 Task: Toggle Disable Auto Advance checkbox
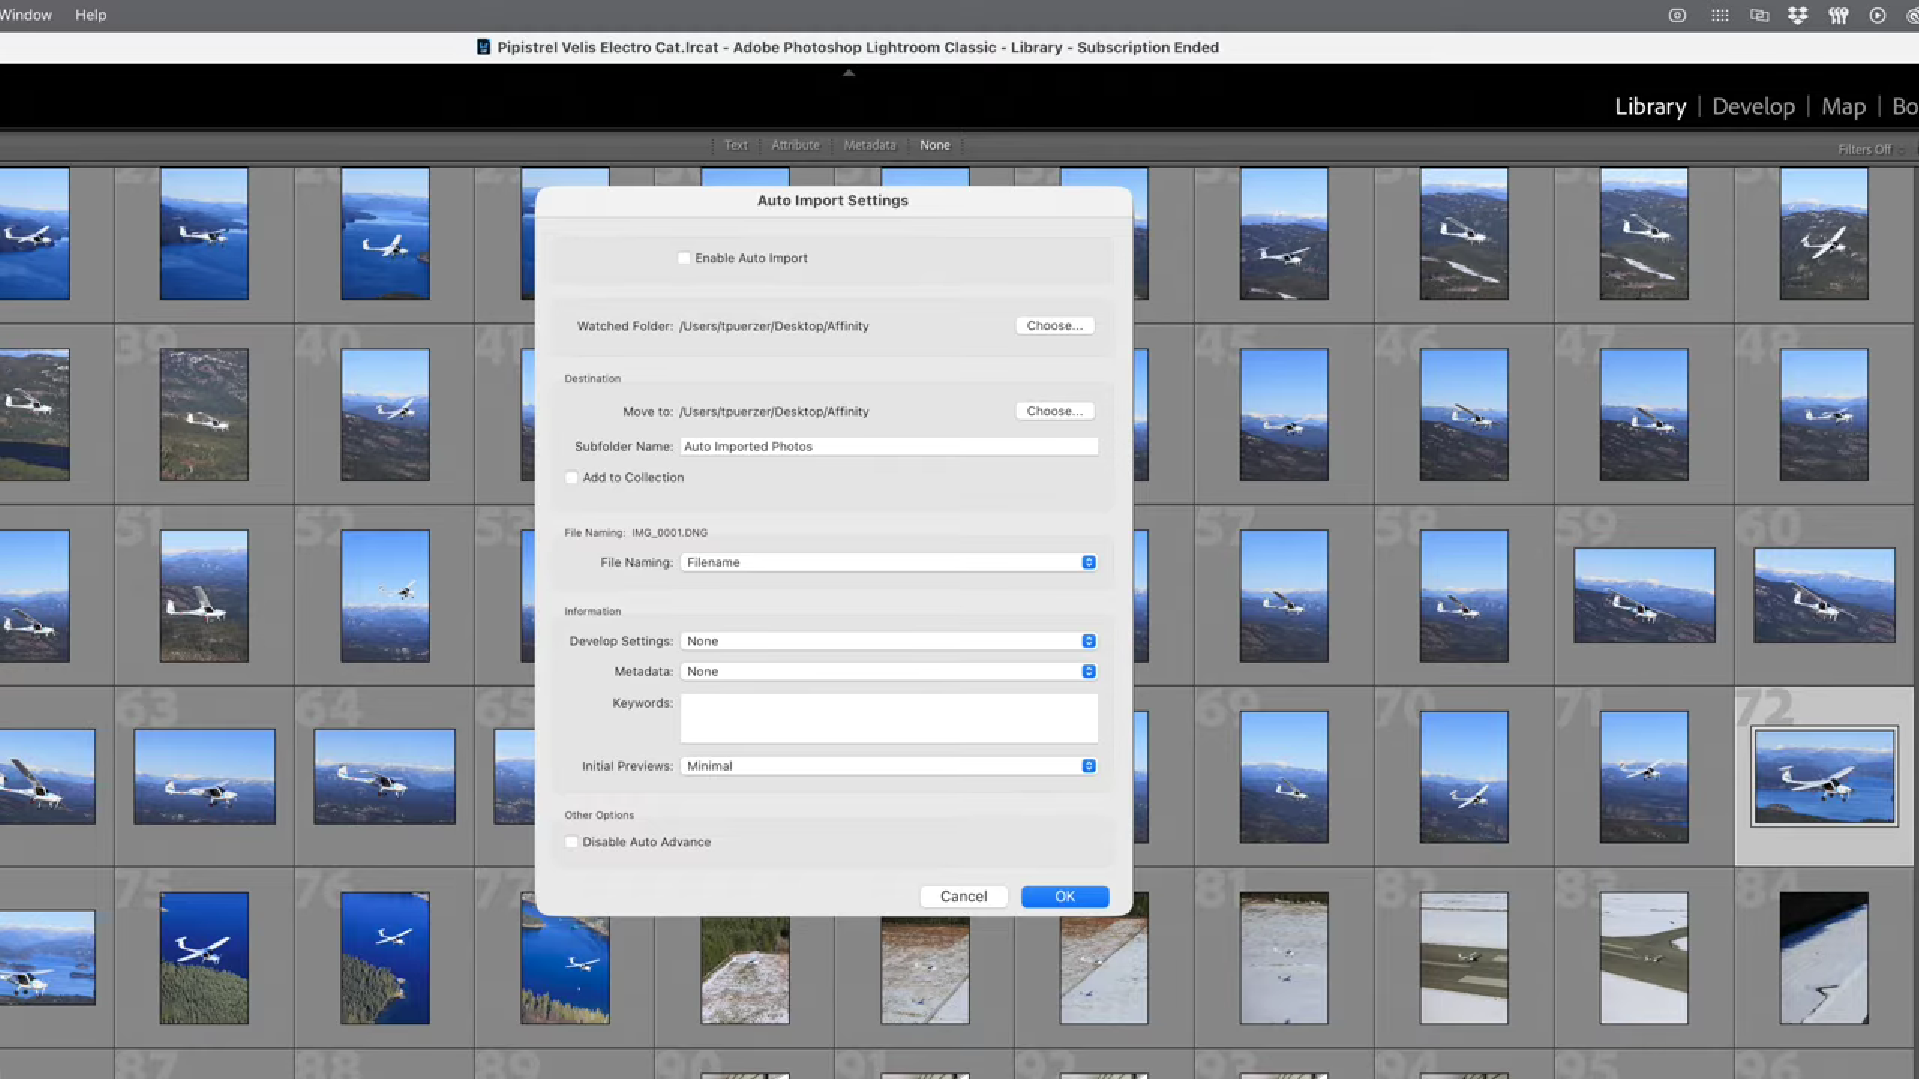coord(571,842)
